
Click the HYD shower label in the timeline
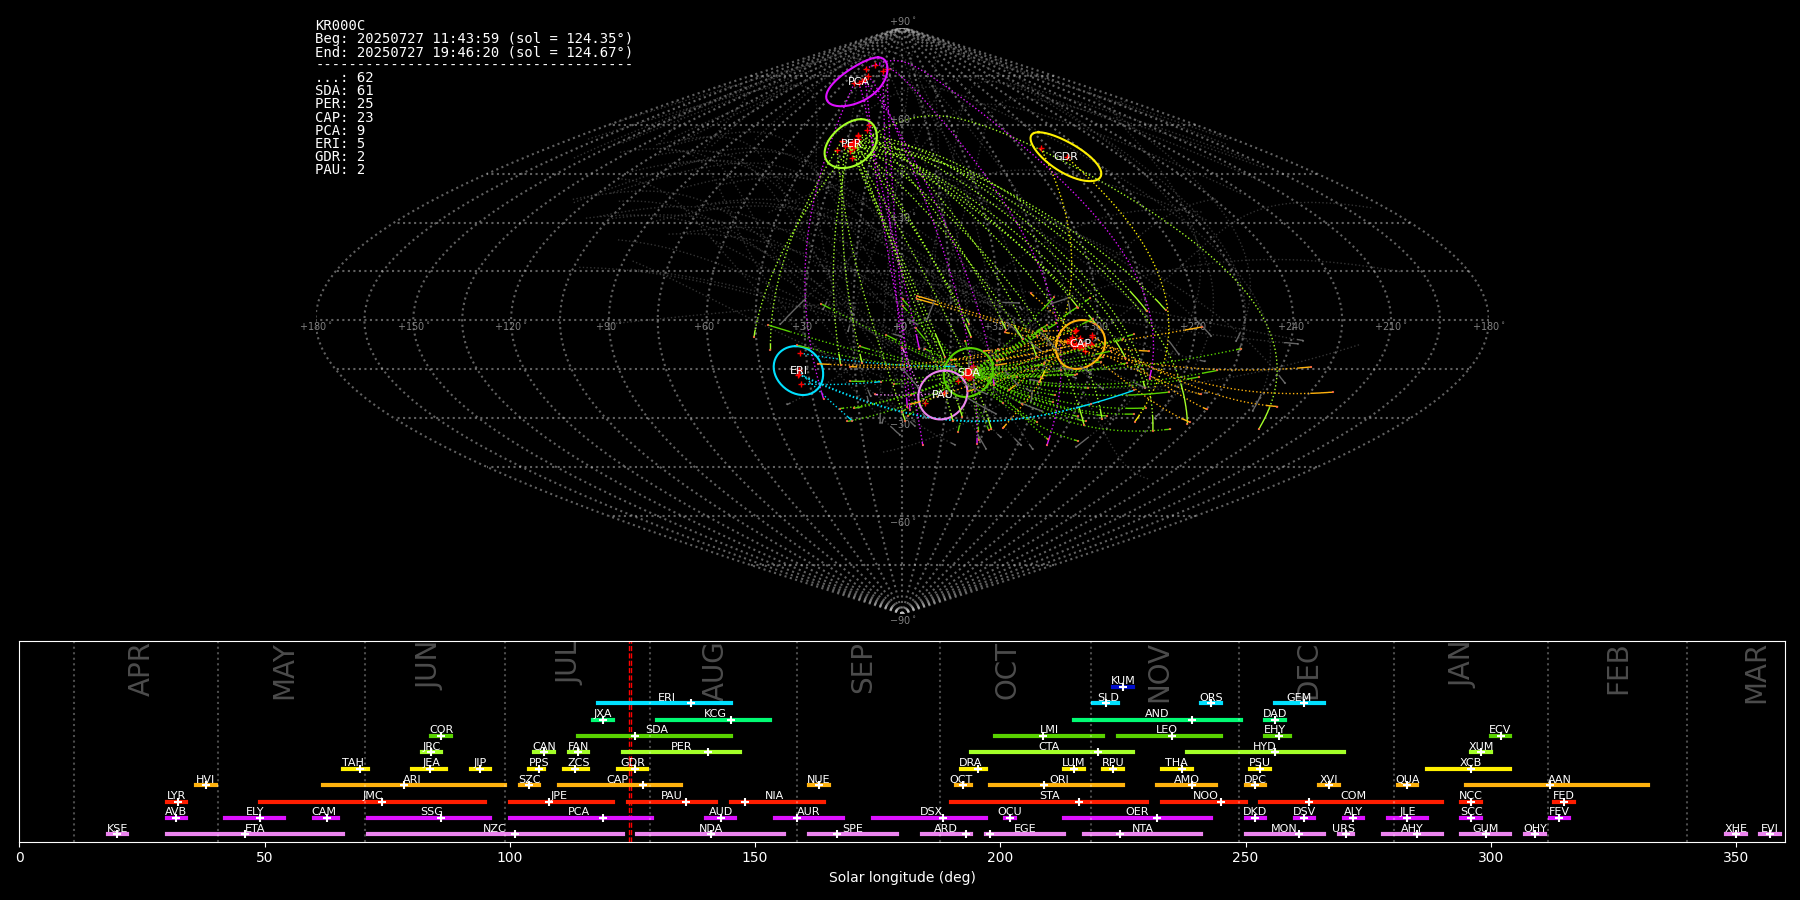coord(1265,747)
